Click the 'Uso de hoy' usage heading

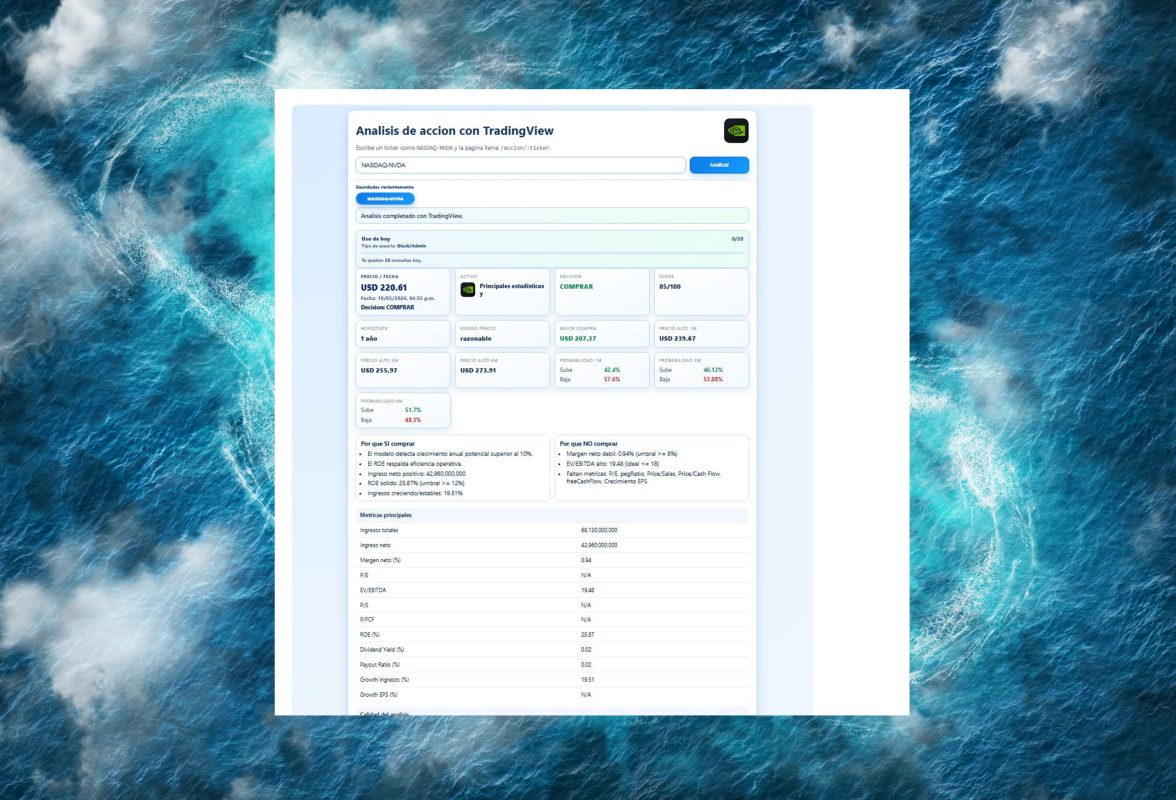(x=376, y=239)
